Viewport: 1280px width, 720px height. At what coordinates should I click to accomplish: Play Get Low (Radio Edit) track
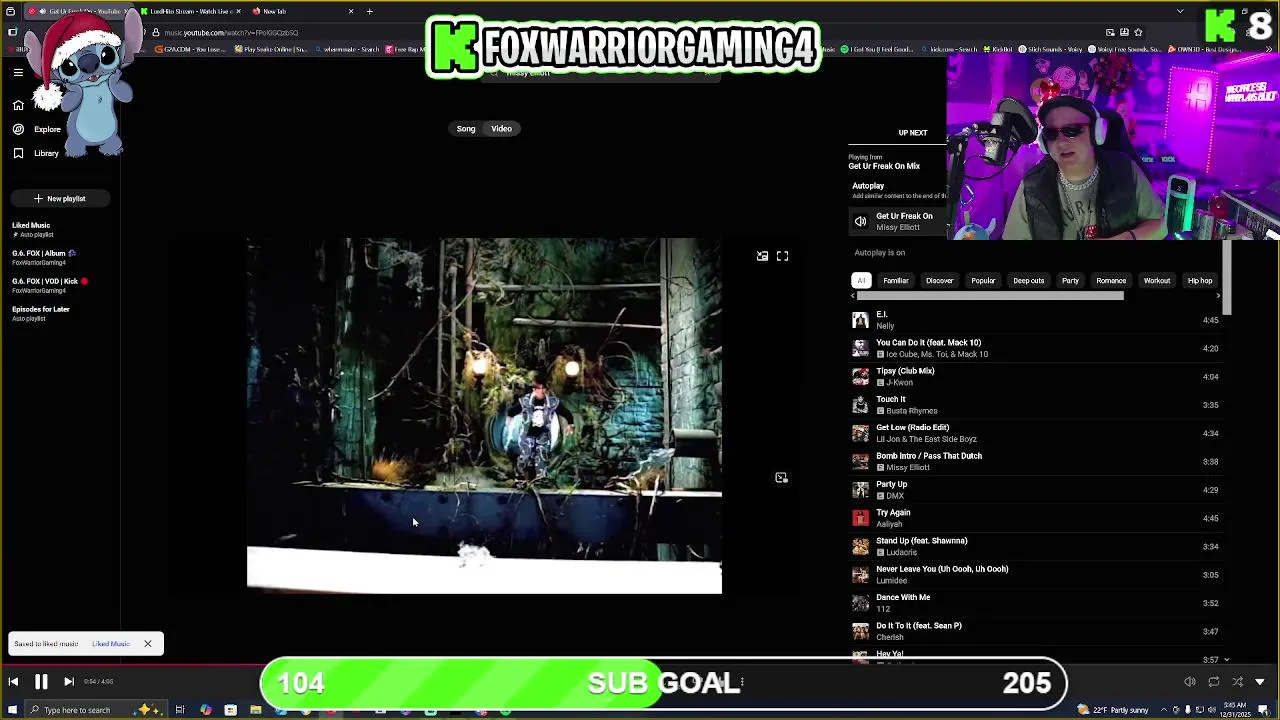coord(1034,433)
